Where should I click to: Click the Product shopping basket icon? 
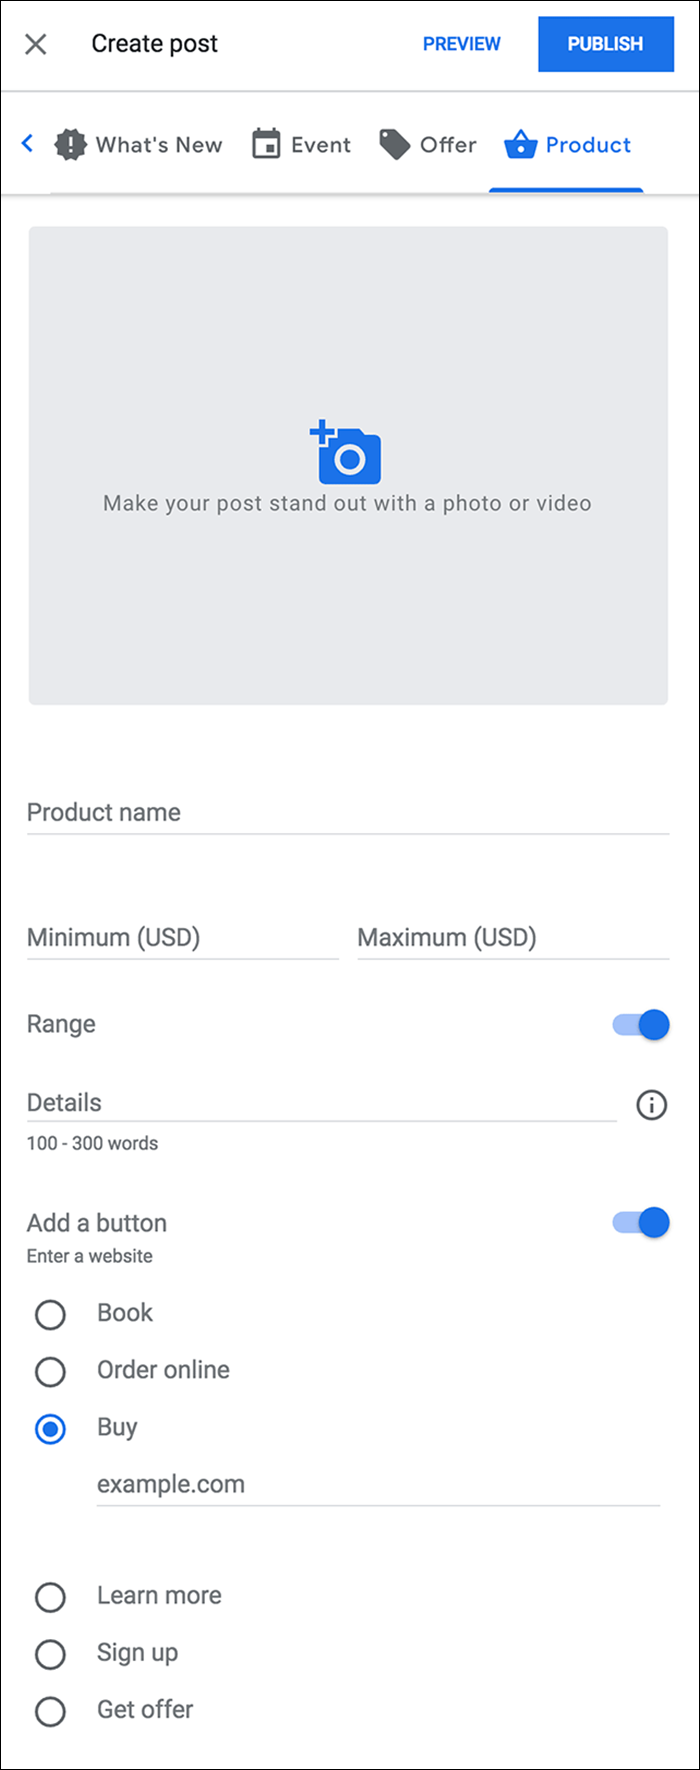521,145
